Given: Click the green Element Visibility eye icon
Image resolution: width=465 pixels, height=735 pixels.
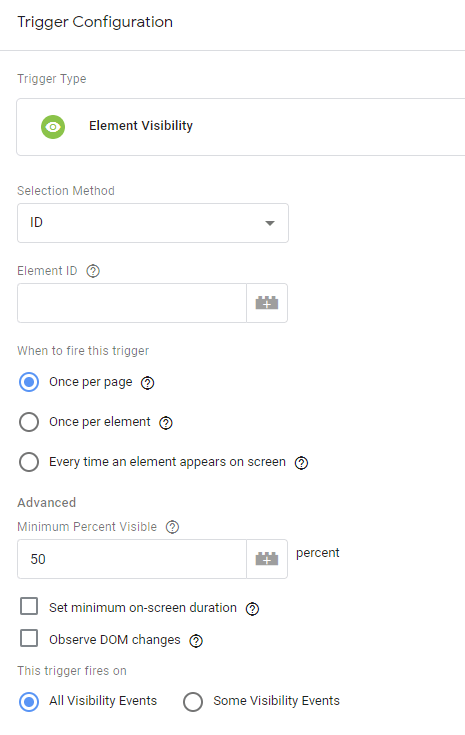Looking at the screenshot, I should tap(53, 127).
